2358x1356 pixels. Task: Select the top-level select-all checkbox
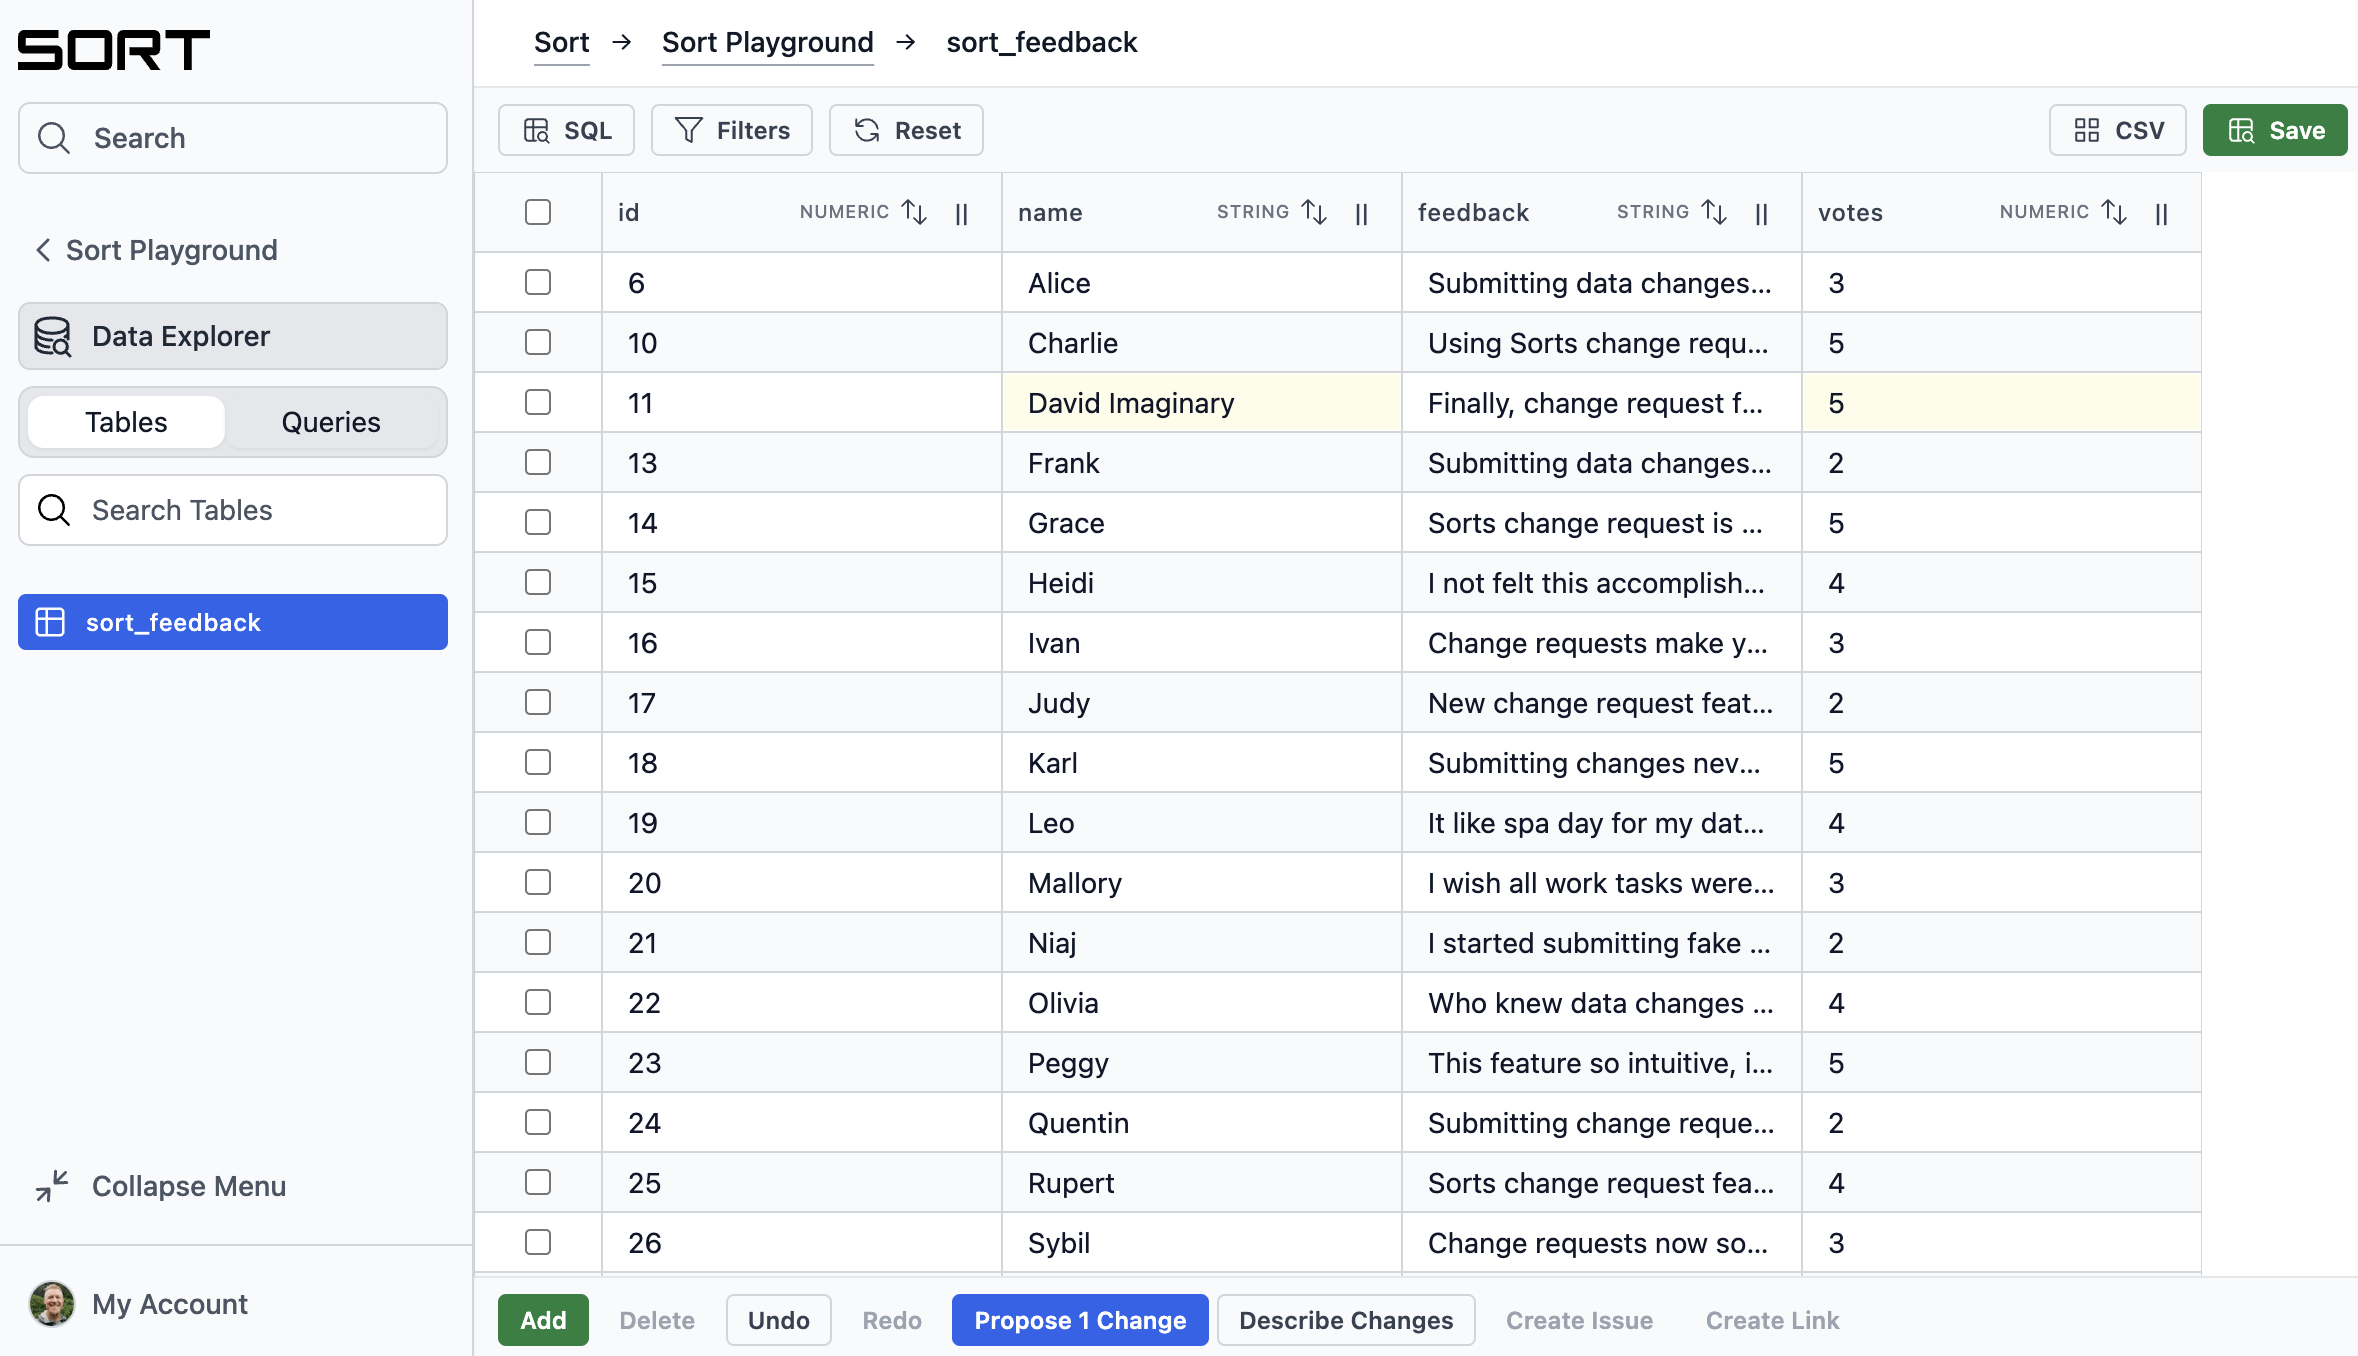coord(538,212)
